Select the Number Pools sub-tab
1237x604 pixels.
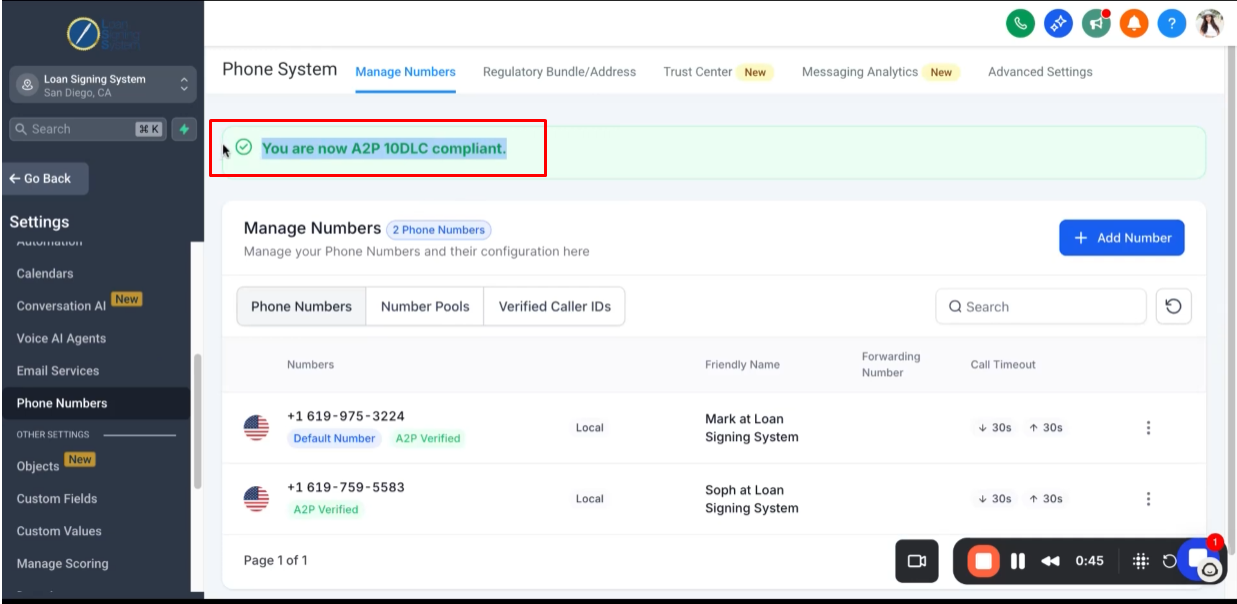click(x=425, y=307)
